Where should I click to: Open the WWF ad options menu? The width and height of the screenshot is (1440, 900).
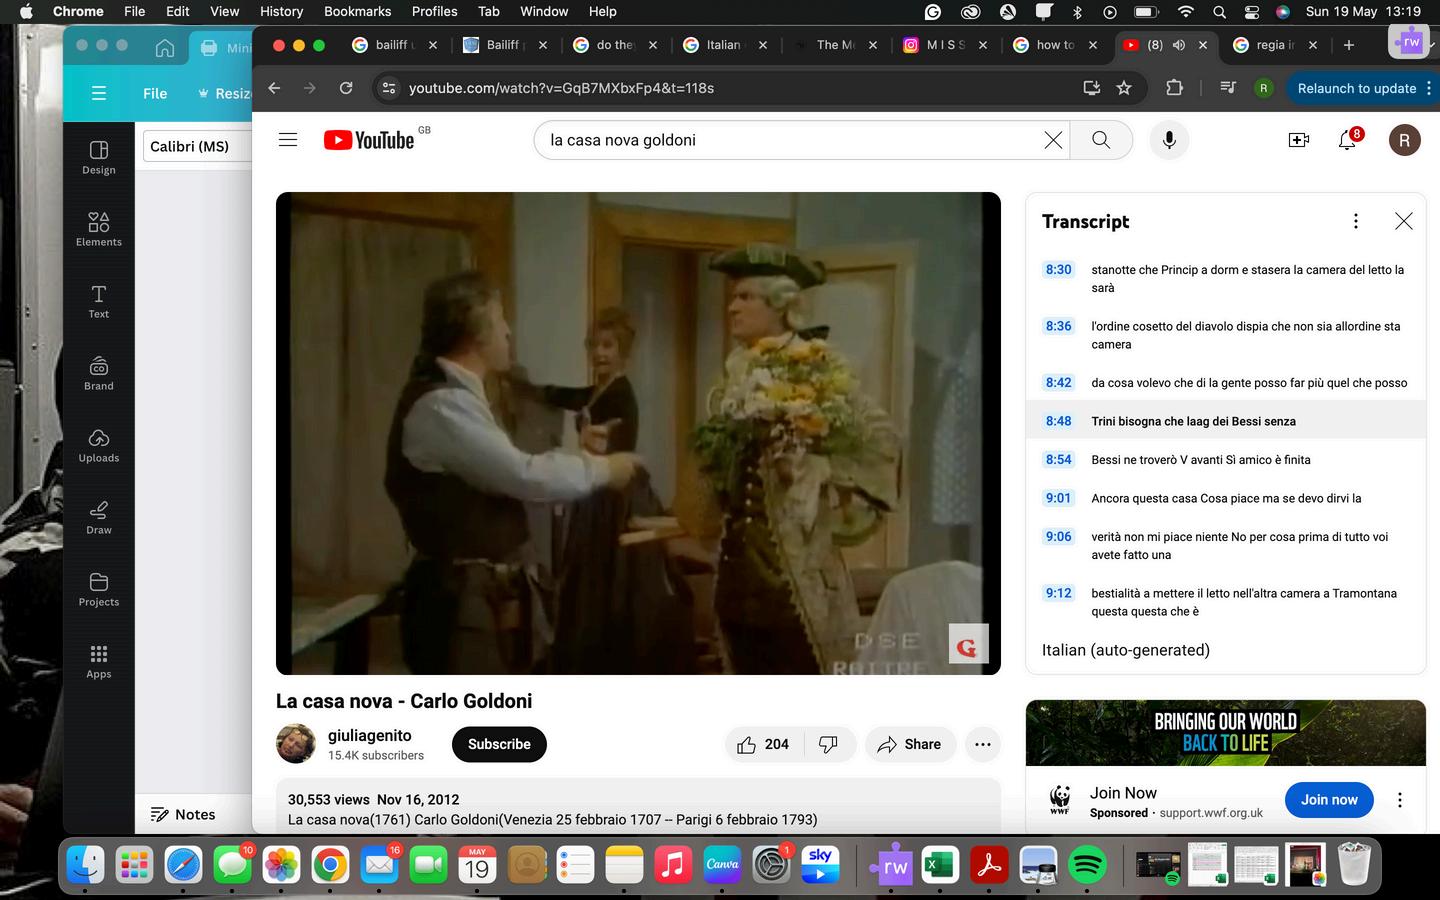[x=1400, y=800]
